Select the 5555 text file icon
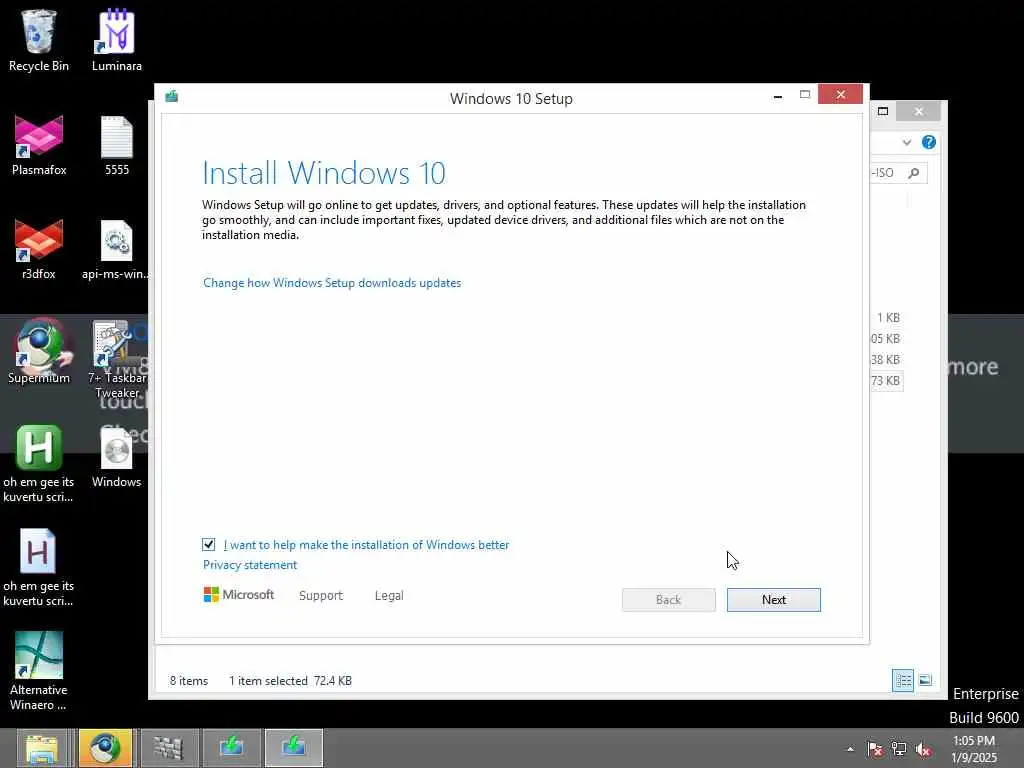This screenshot has width=1024, height=768. [117, 145]
